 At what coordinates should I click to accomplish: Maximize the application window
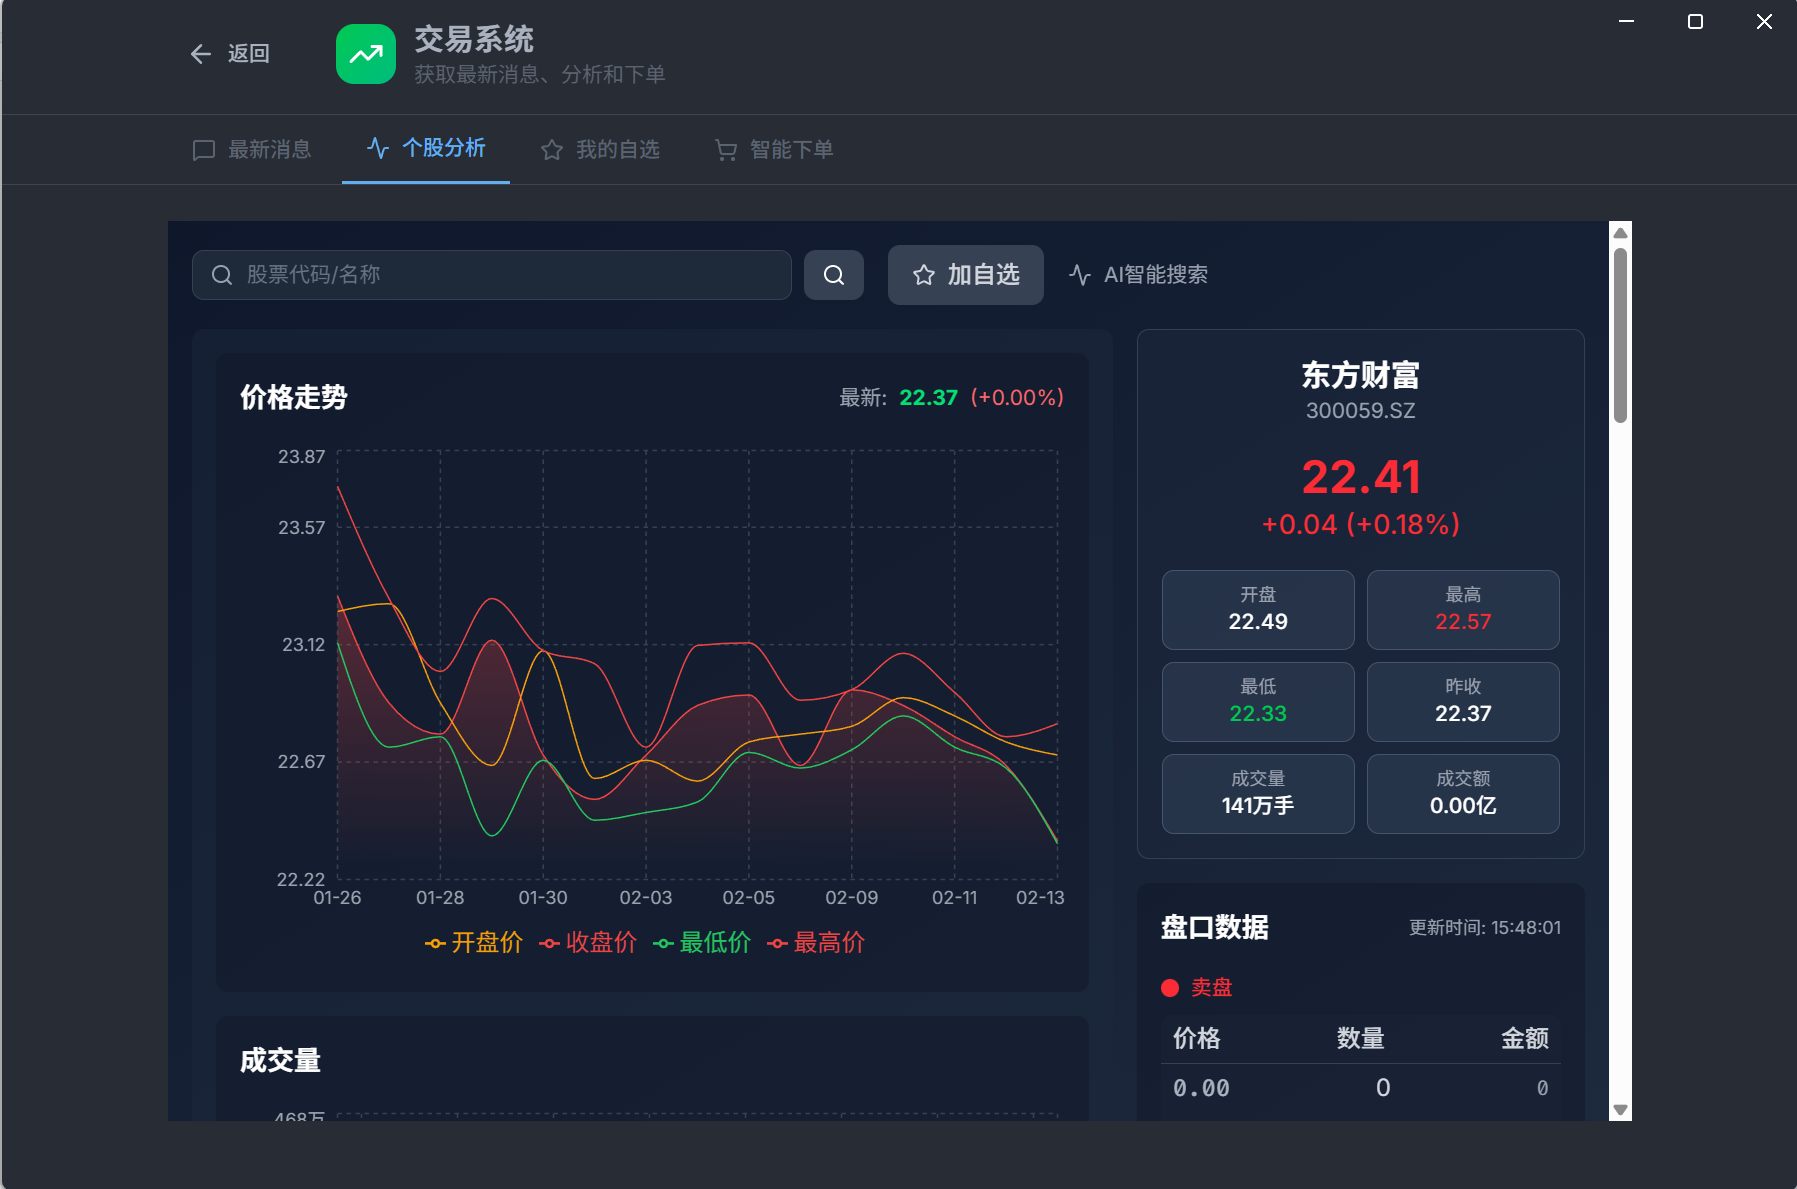(1695, 22)
